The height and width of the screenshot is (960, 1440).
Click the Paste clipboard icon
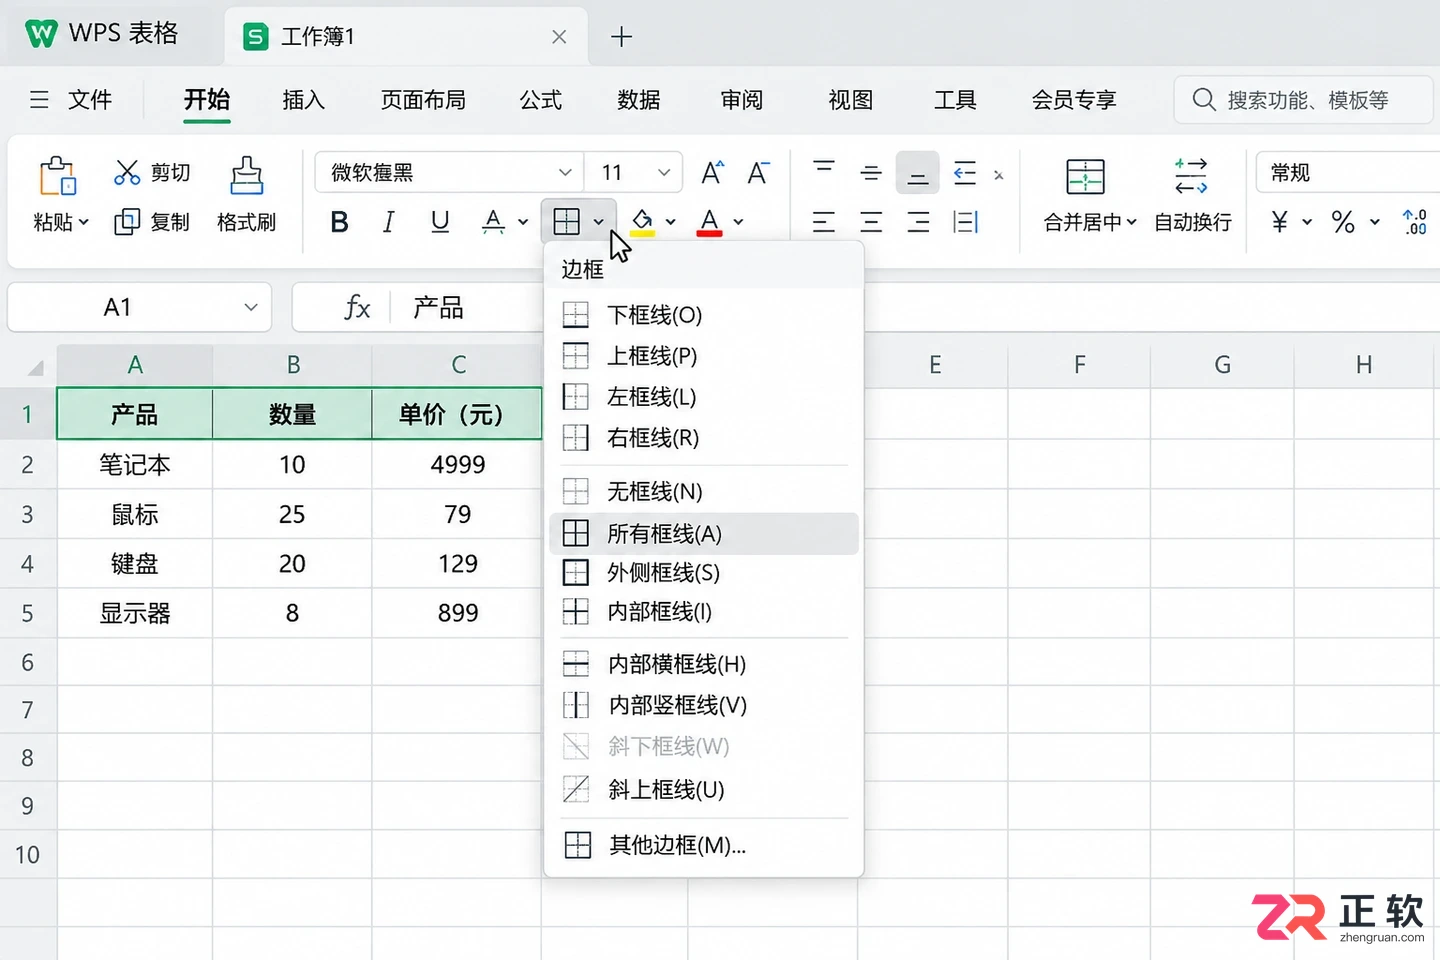(x=58, y=176)
